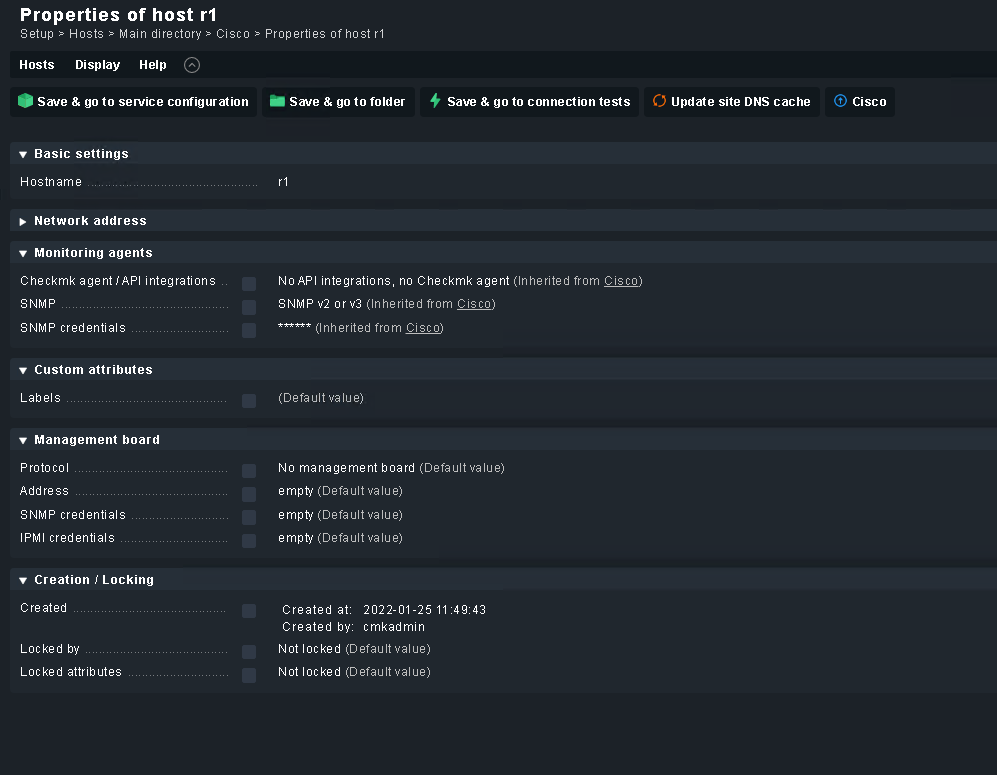Check the management board Protocol checkbox

249,471
